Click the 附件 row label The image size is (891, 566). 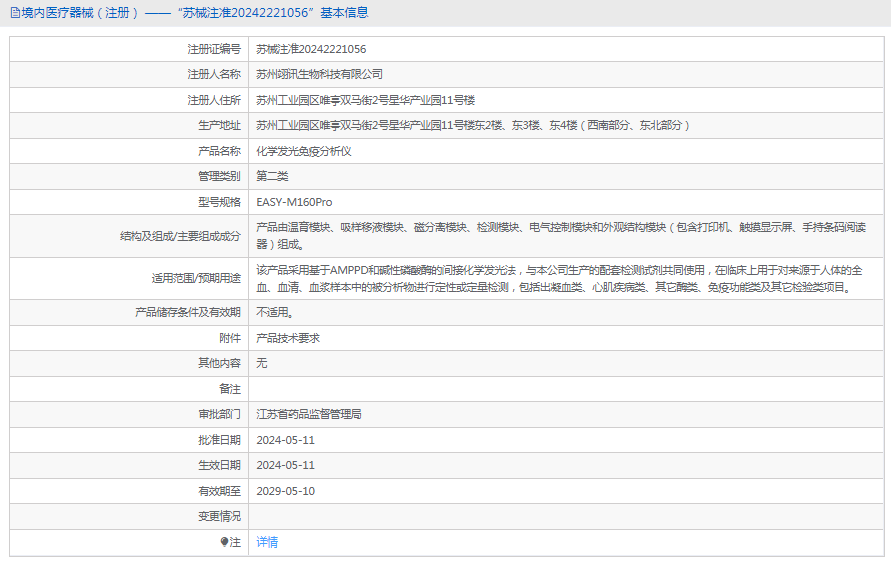coord(230,338)
